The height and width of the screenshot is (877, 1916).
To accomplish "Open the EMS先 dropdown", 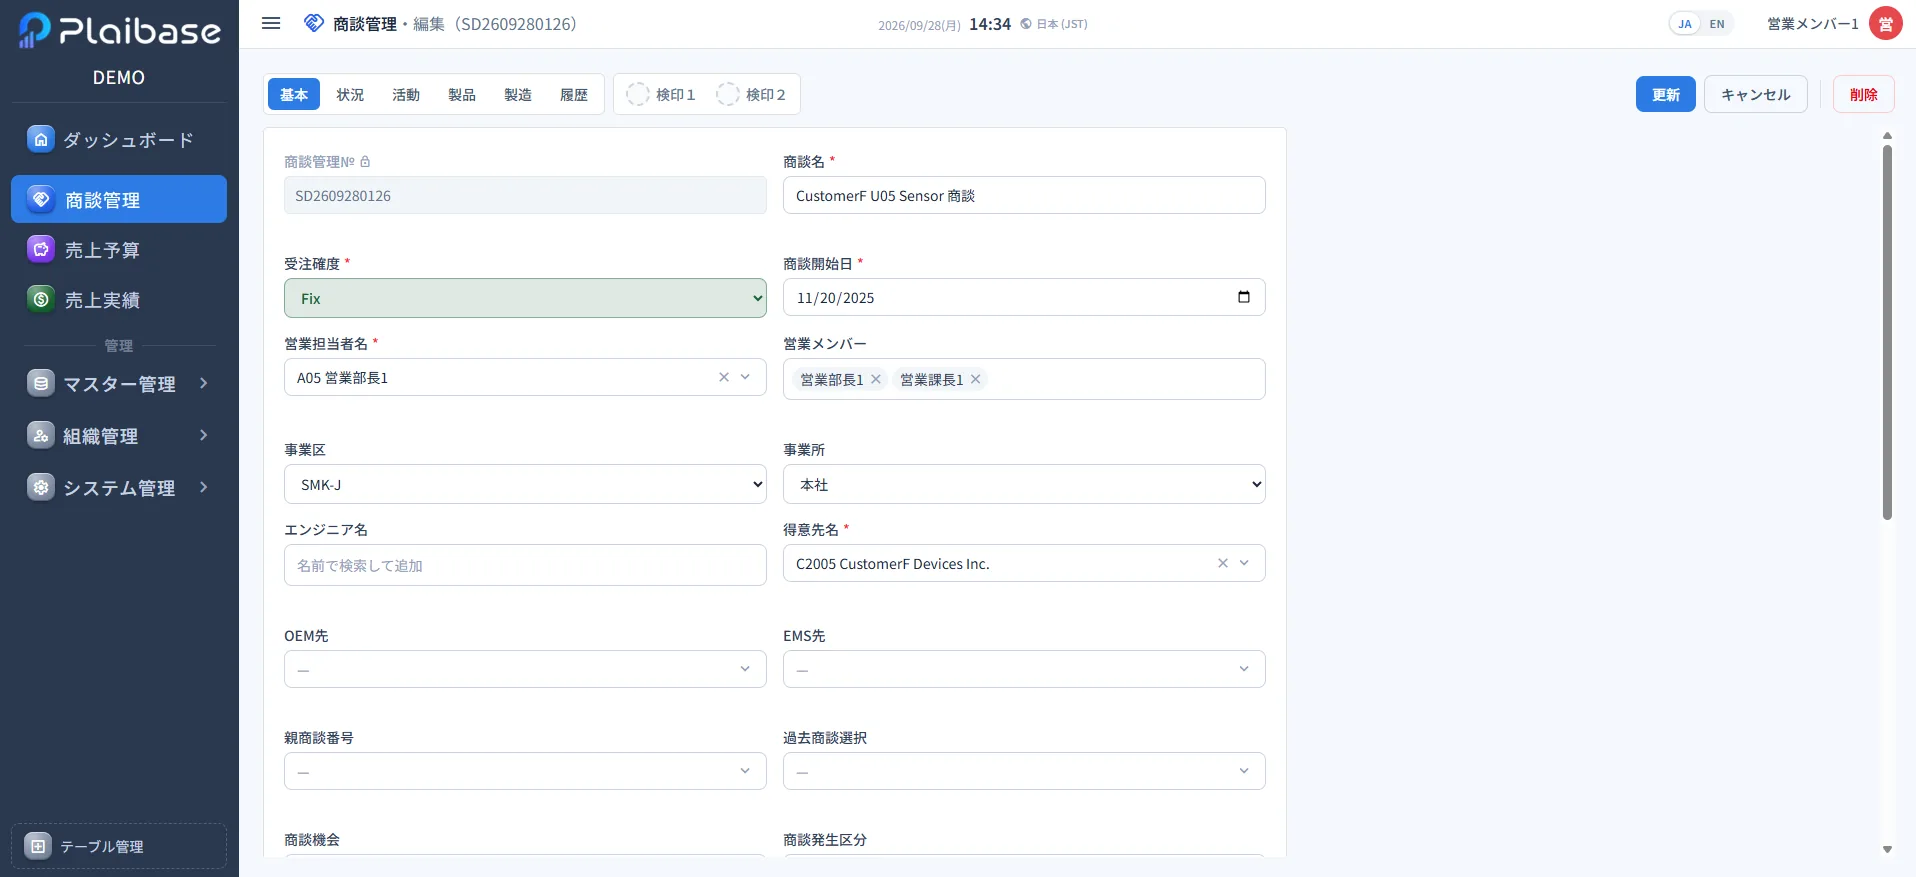I will tap(1024, 669).
